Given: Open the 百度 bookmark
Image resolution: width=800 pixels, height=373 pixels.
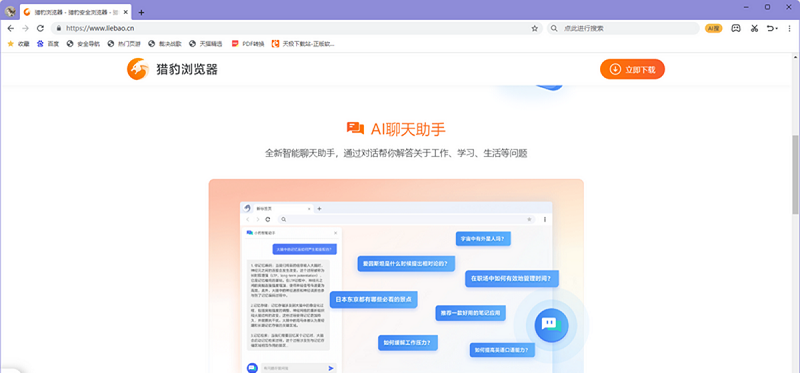Looking at the screenshot, I should [48, 44].
